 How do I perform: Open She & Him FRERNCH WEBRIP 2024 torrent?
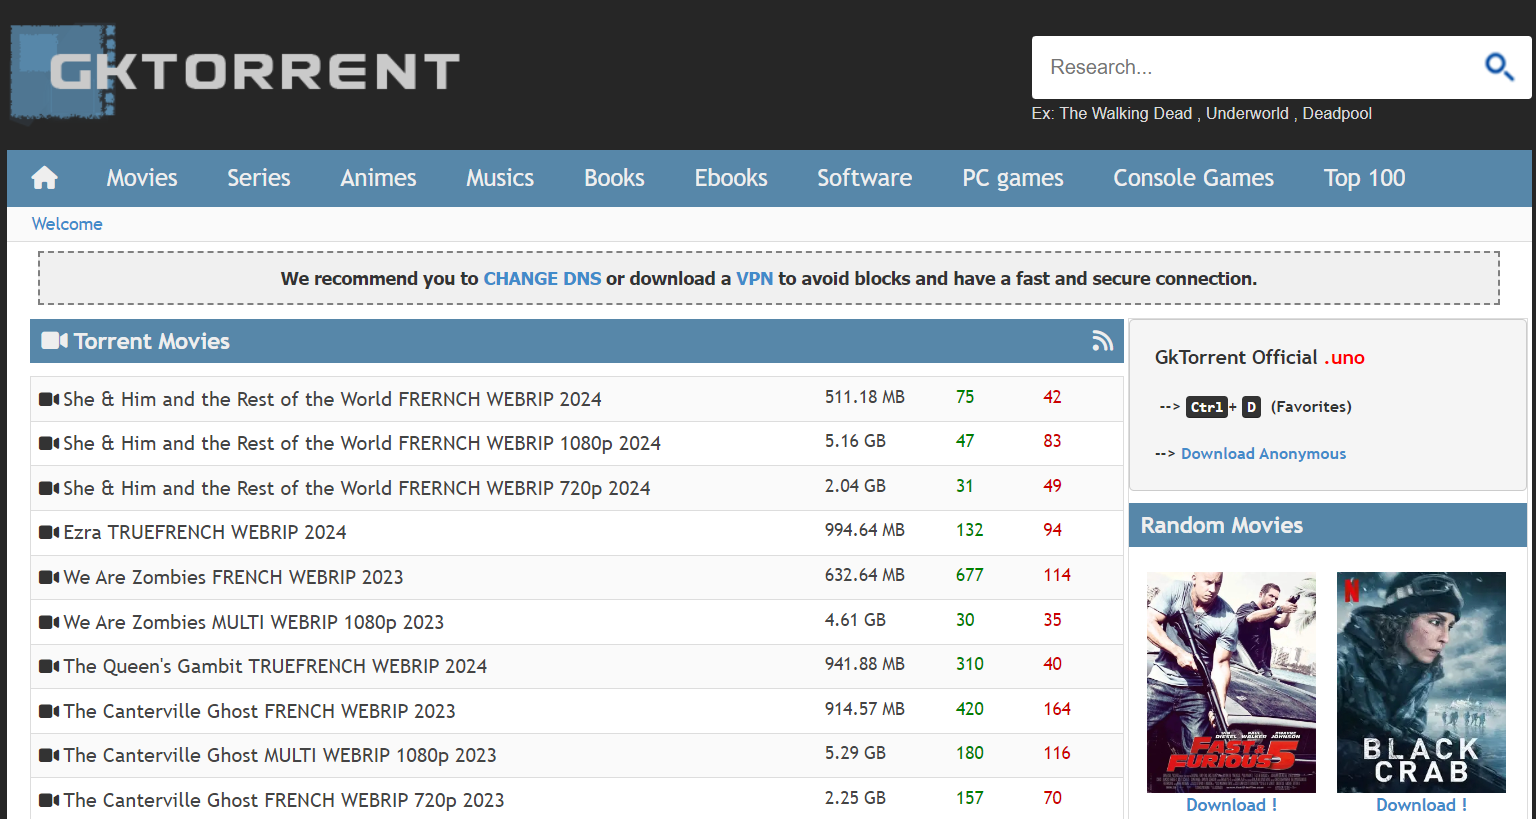[x=332, y=399]
